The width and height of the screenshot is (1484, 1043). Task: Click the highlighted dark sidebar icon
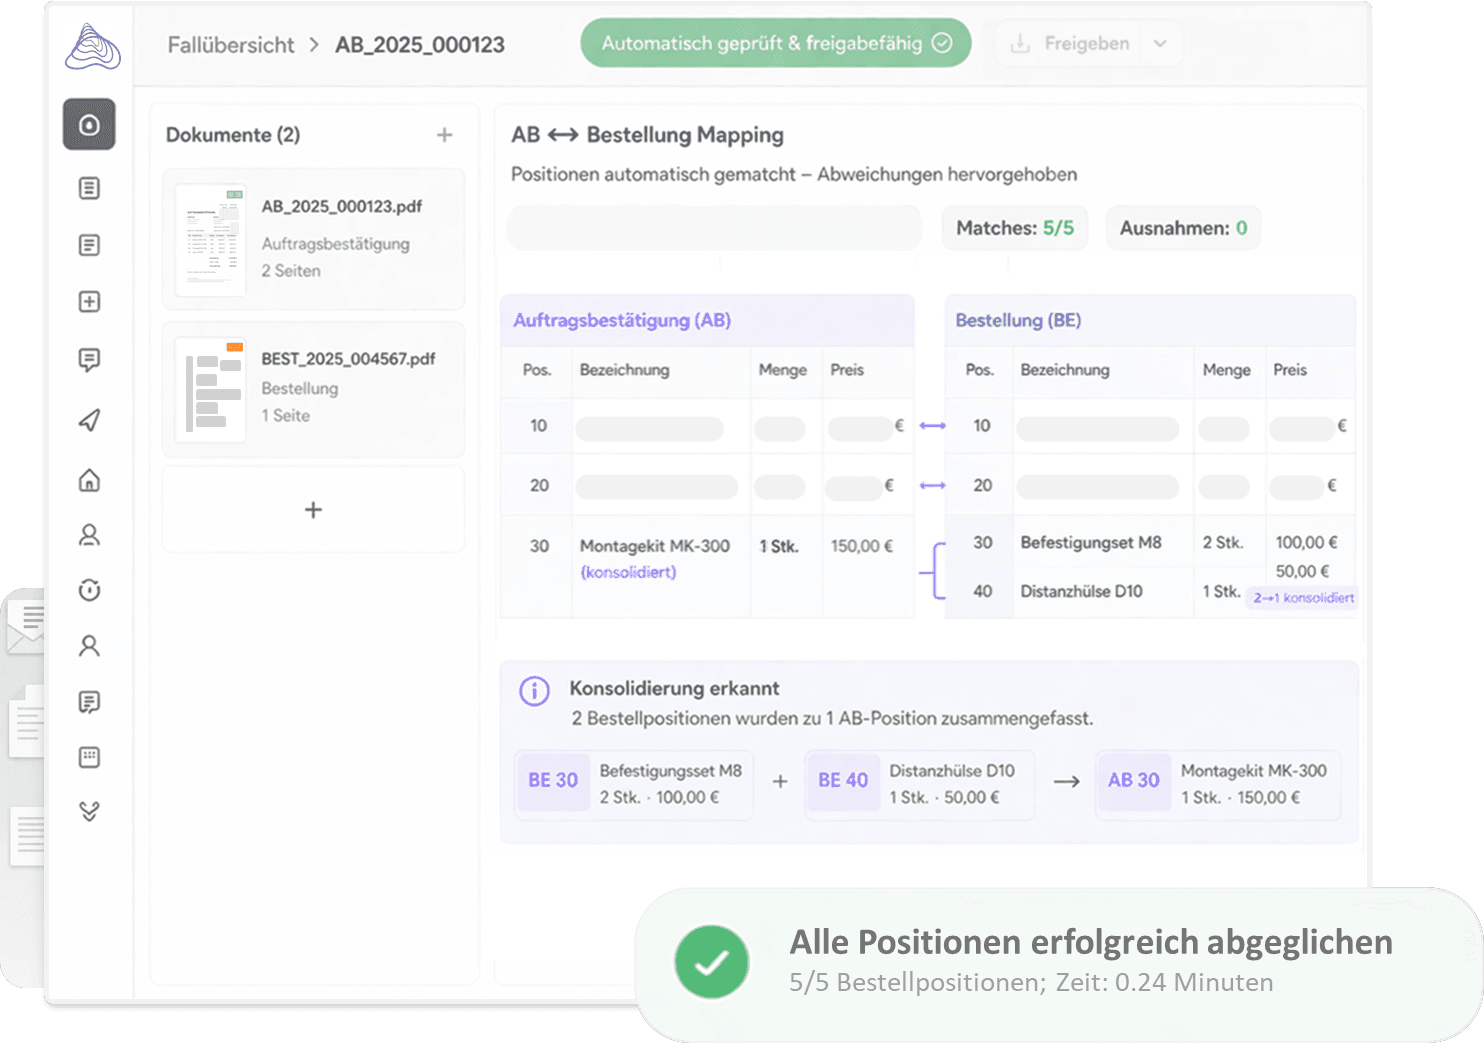click(x=89, y=125)
